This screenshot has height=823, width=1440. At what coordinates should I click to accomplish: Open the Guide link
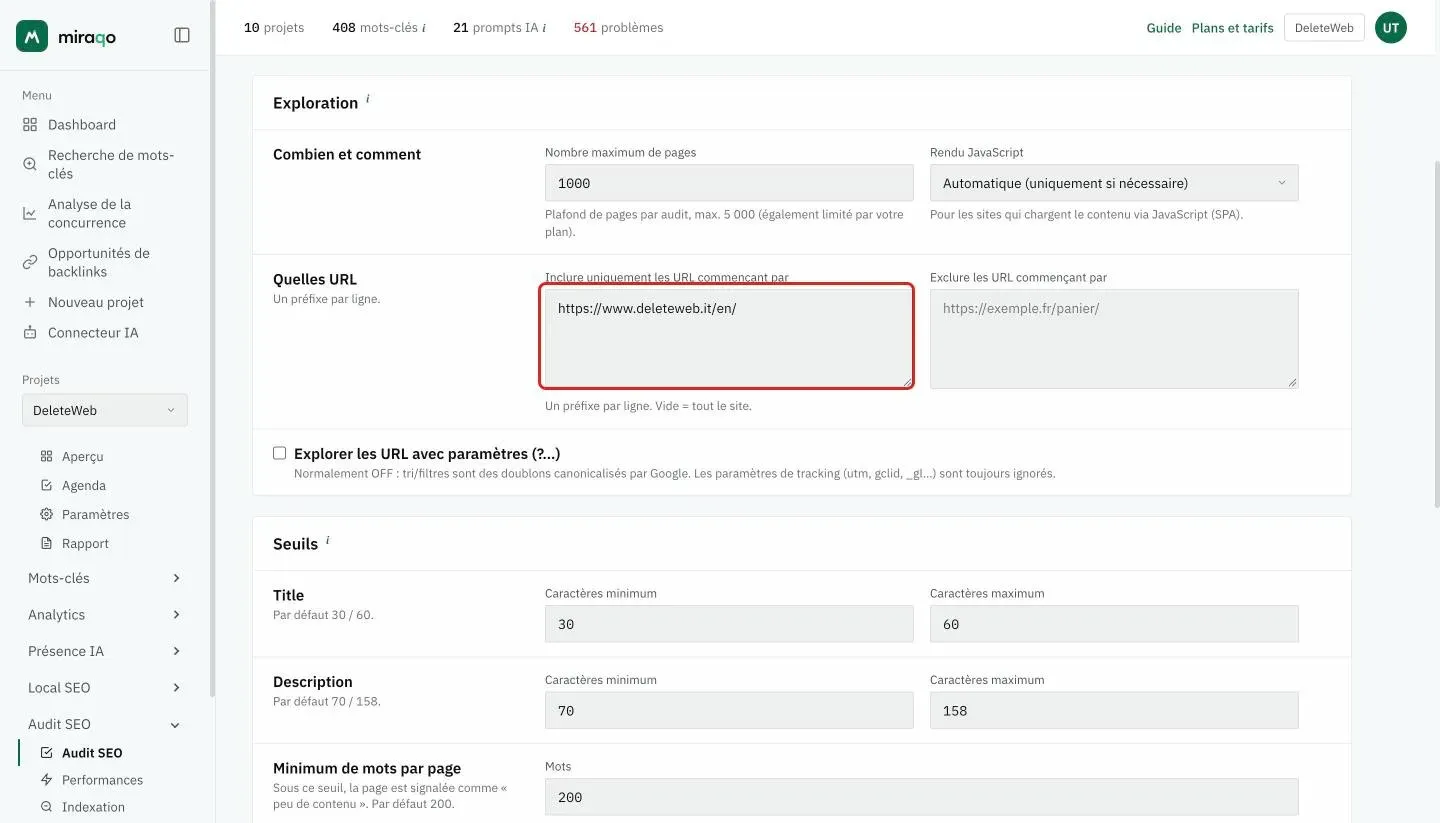(x=1164, y=28)
